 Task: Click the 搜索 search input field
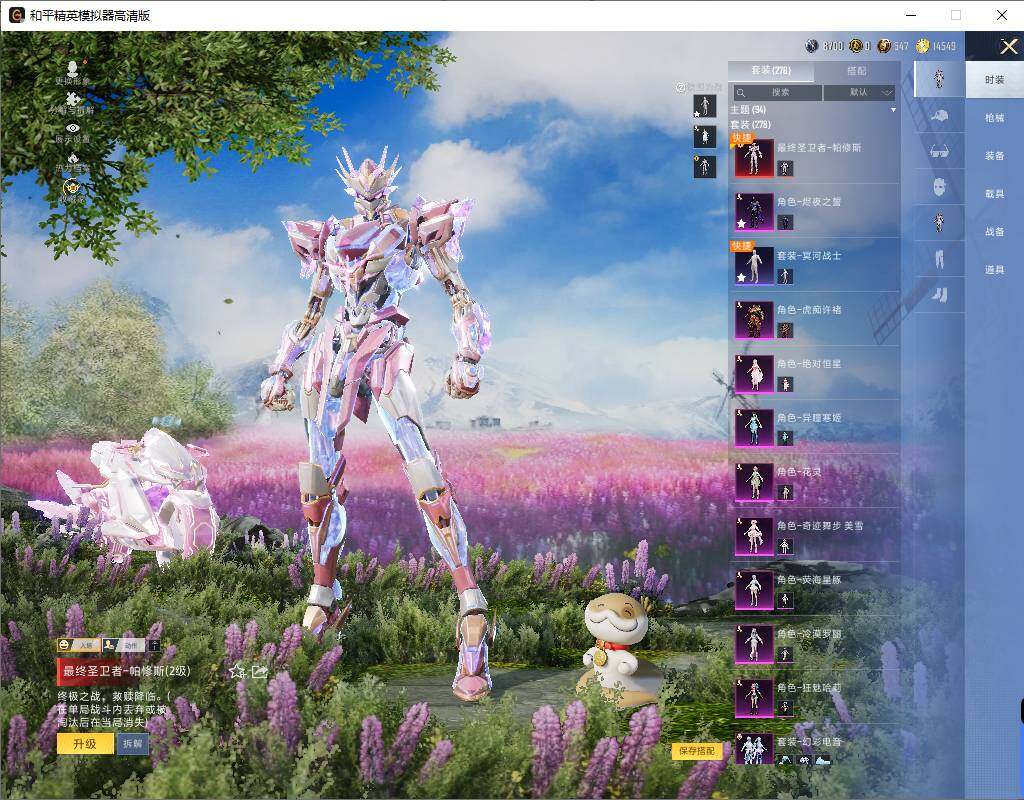[x=777, y=93]
